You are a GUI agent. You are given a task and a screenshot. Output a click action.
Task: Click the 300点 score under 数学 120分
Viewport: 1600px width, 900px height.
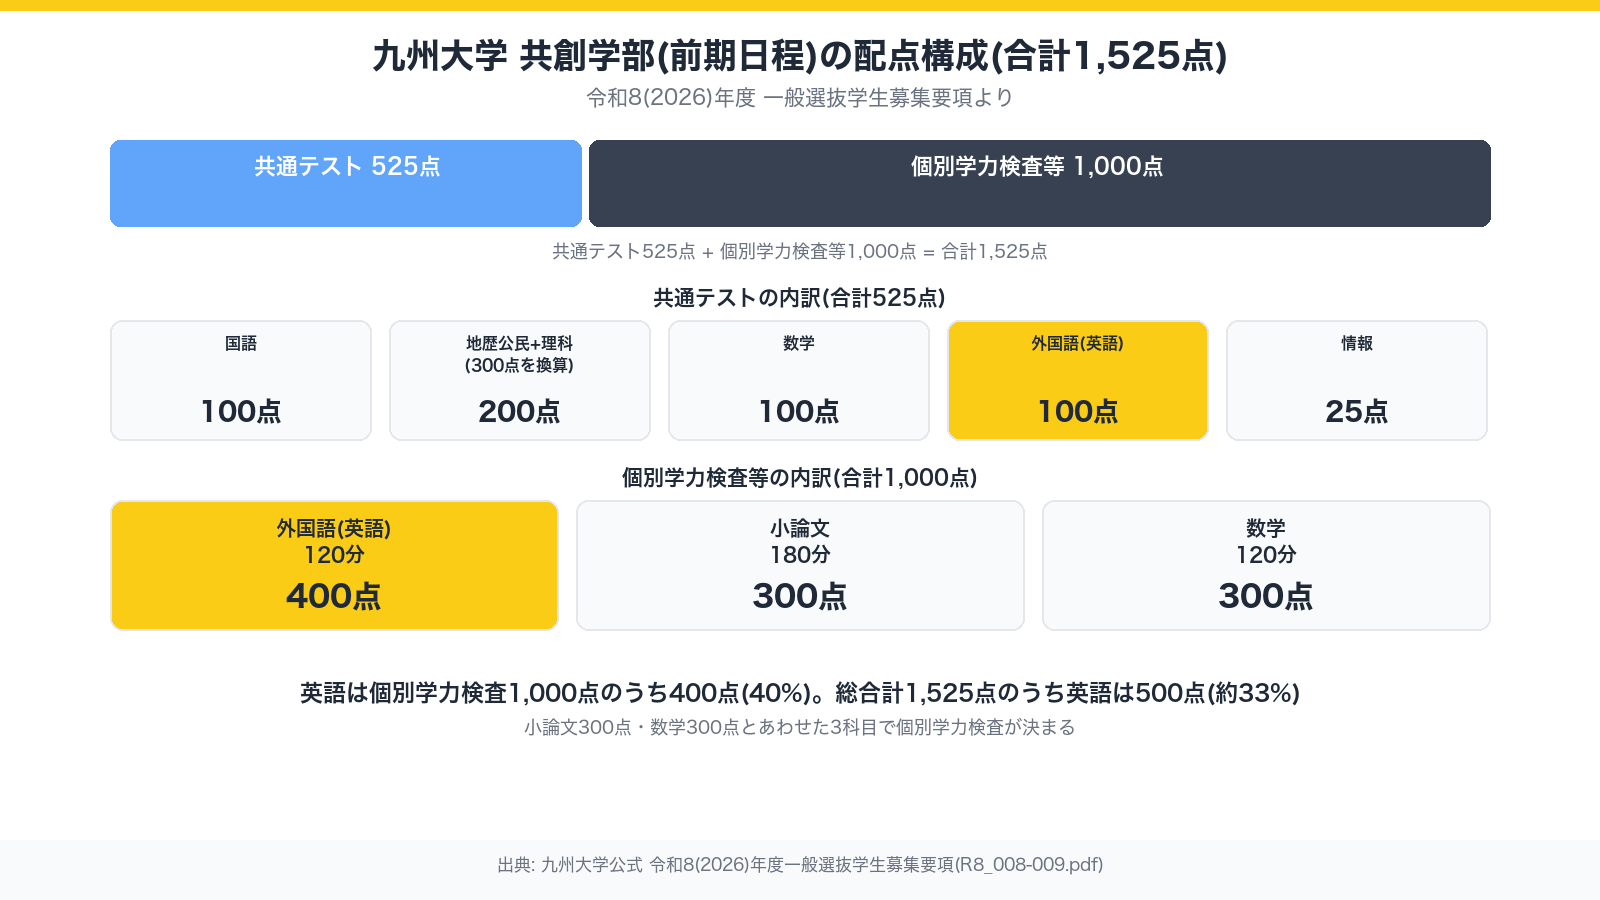1266,596
